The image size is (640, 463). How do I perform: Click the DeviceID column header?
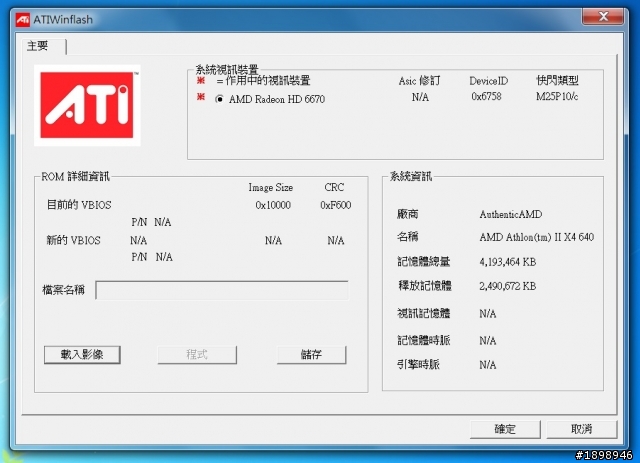(x=489, y=81)
